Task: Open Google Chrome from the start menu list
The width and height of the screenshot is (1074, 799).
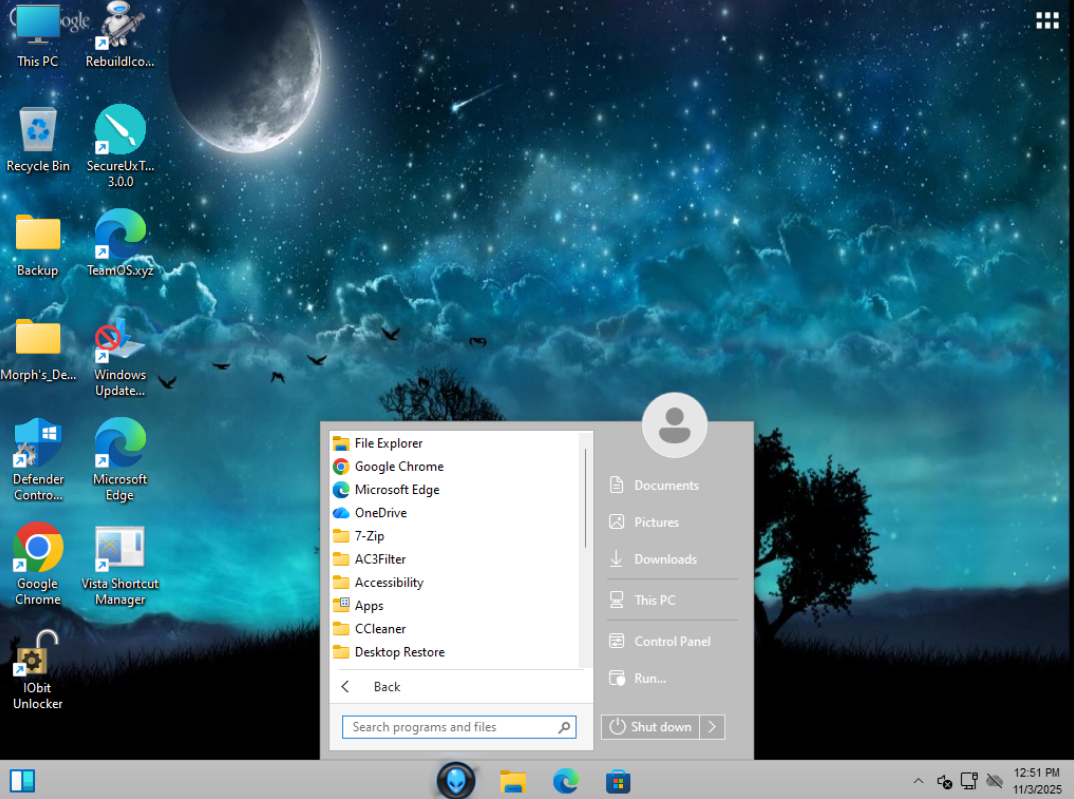Action: 398,466
